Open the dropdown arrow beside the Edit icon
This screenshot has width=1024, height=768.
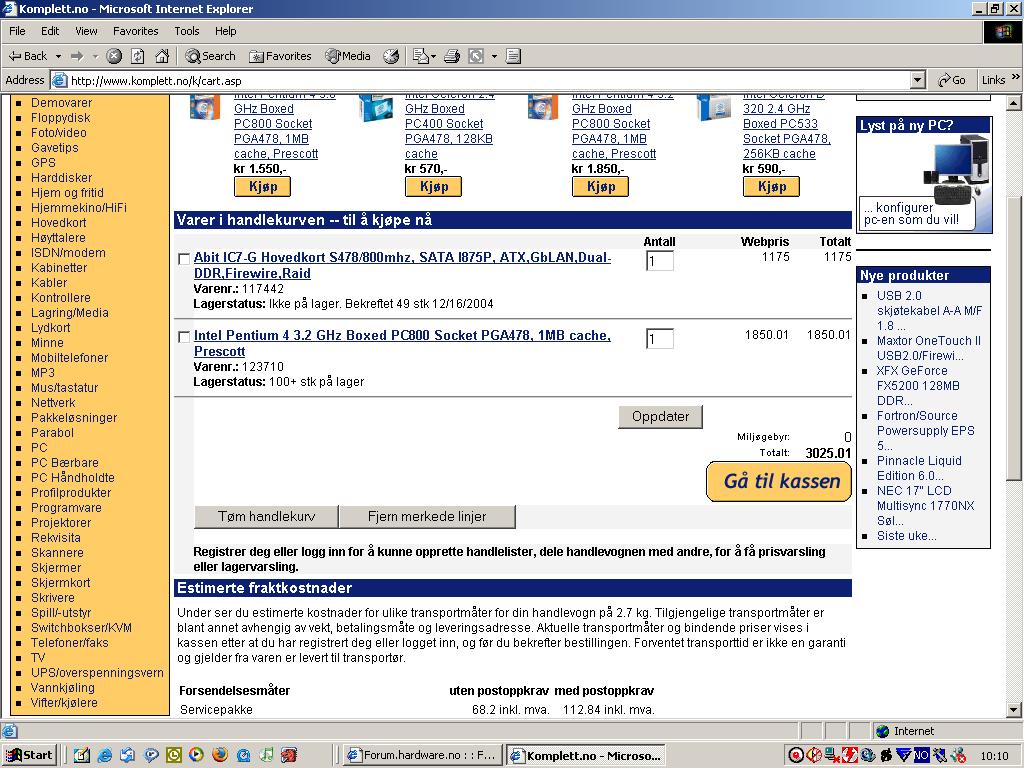(494, 56)
